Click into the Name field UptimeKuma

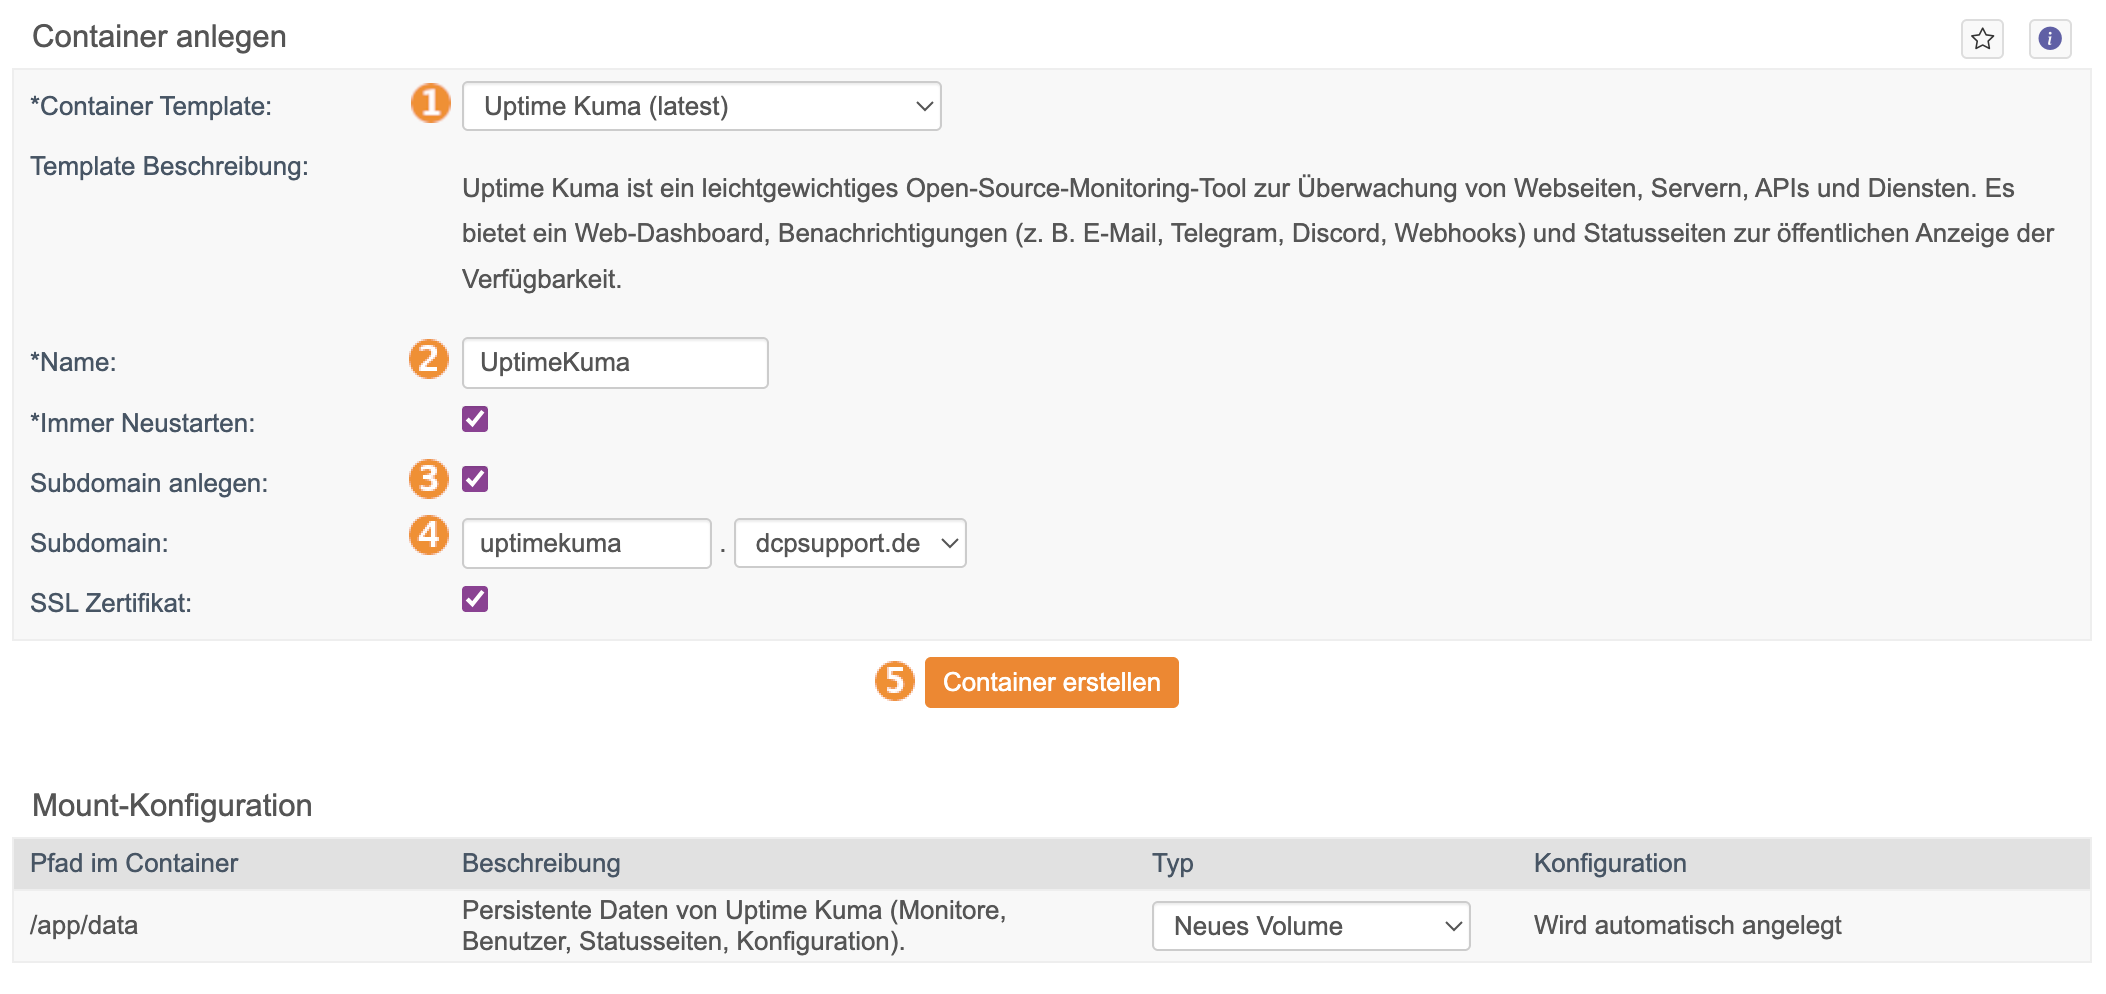614,363
